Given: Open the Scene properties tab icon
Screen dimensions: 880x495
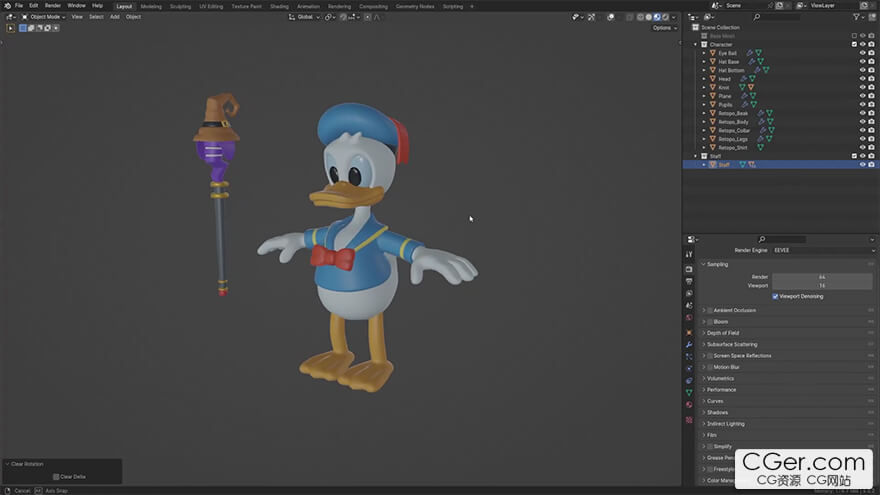Looking at the screenshot, I should 689,305.
